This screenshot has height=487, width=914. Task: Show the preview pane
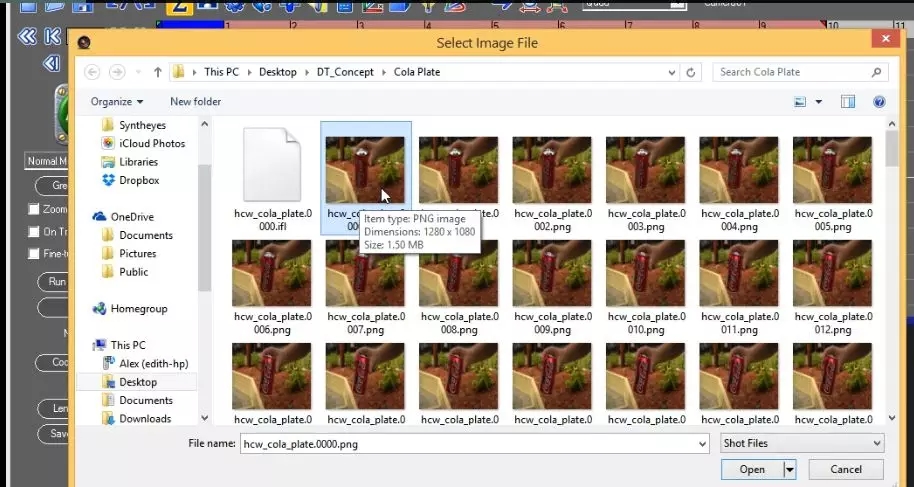[x=848, y=102]
